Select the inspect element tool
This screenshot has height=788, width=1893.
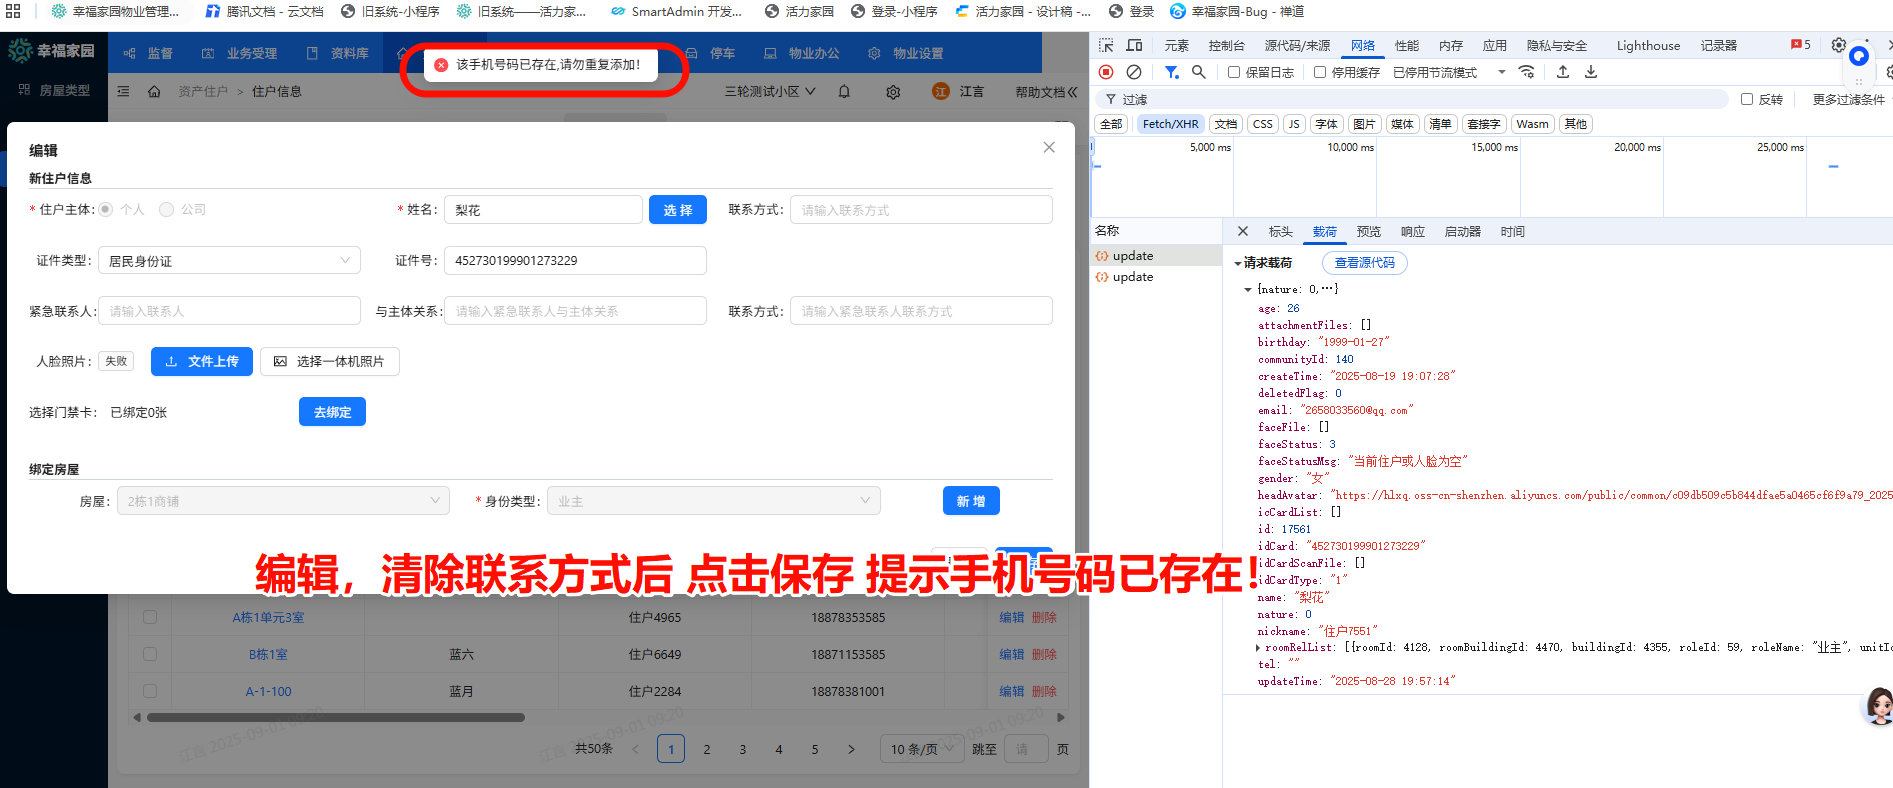click(1106, 45)
